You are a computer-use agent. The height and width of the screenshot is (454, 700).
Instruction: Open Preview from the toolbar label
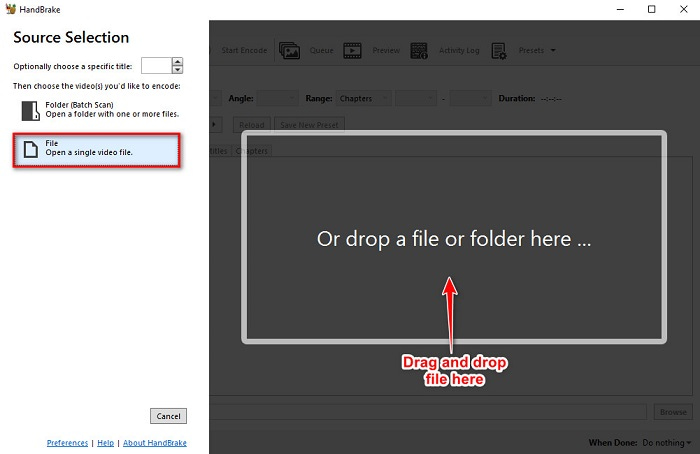click(386, 50)
